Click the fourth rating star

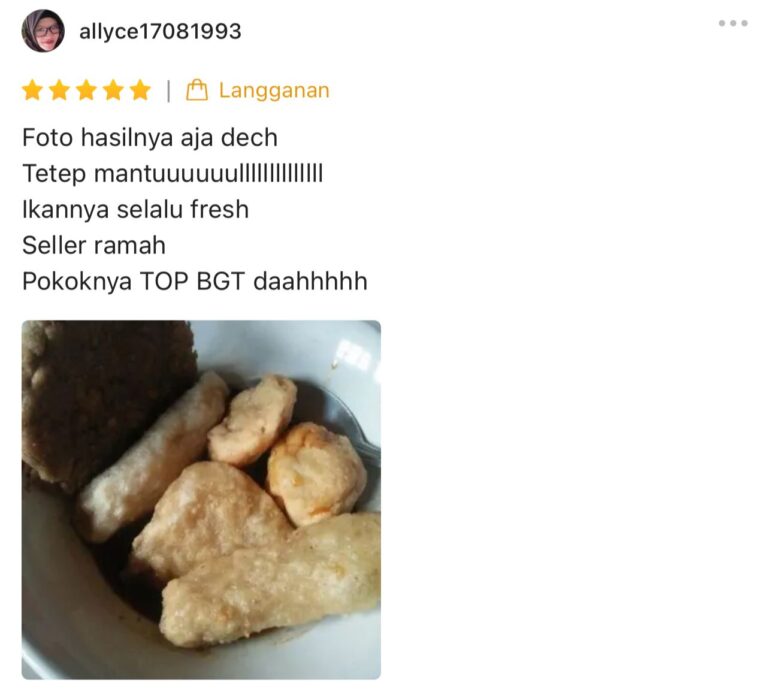pyautogui.click(x=113, y=91)
